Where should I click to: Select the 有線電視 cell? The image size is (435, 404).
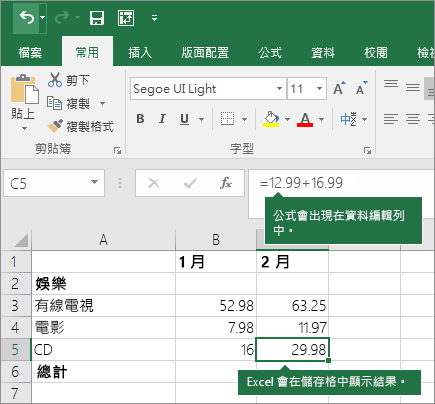pos(103,306)
